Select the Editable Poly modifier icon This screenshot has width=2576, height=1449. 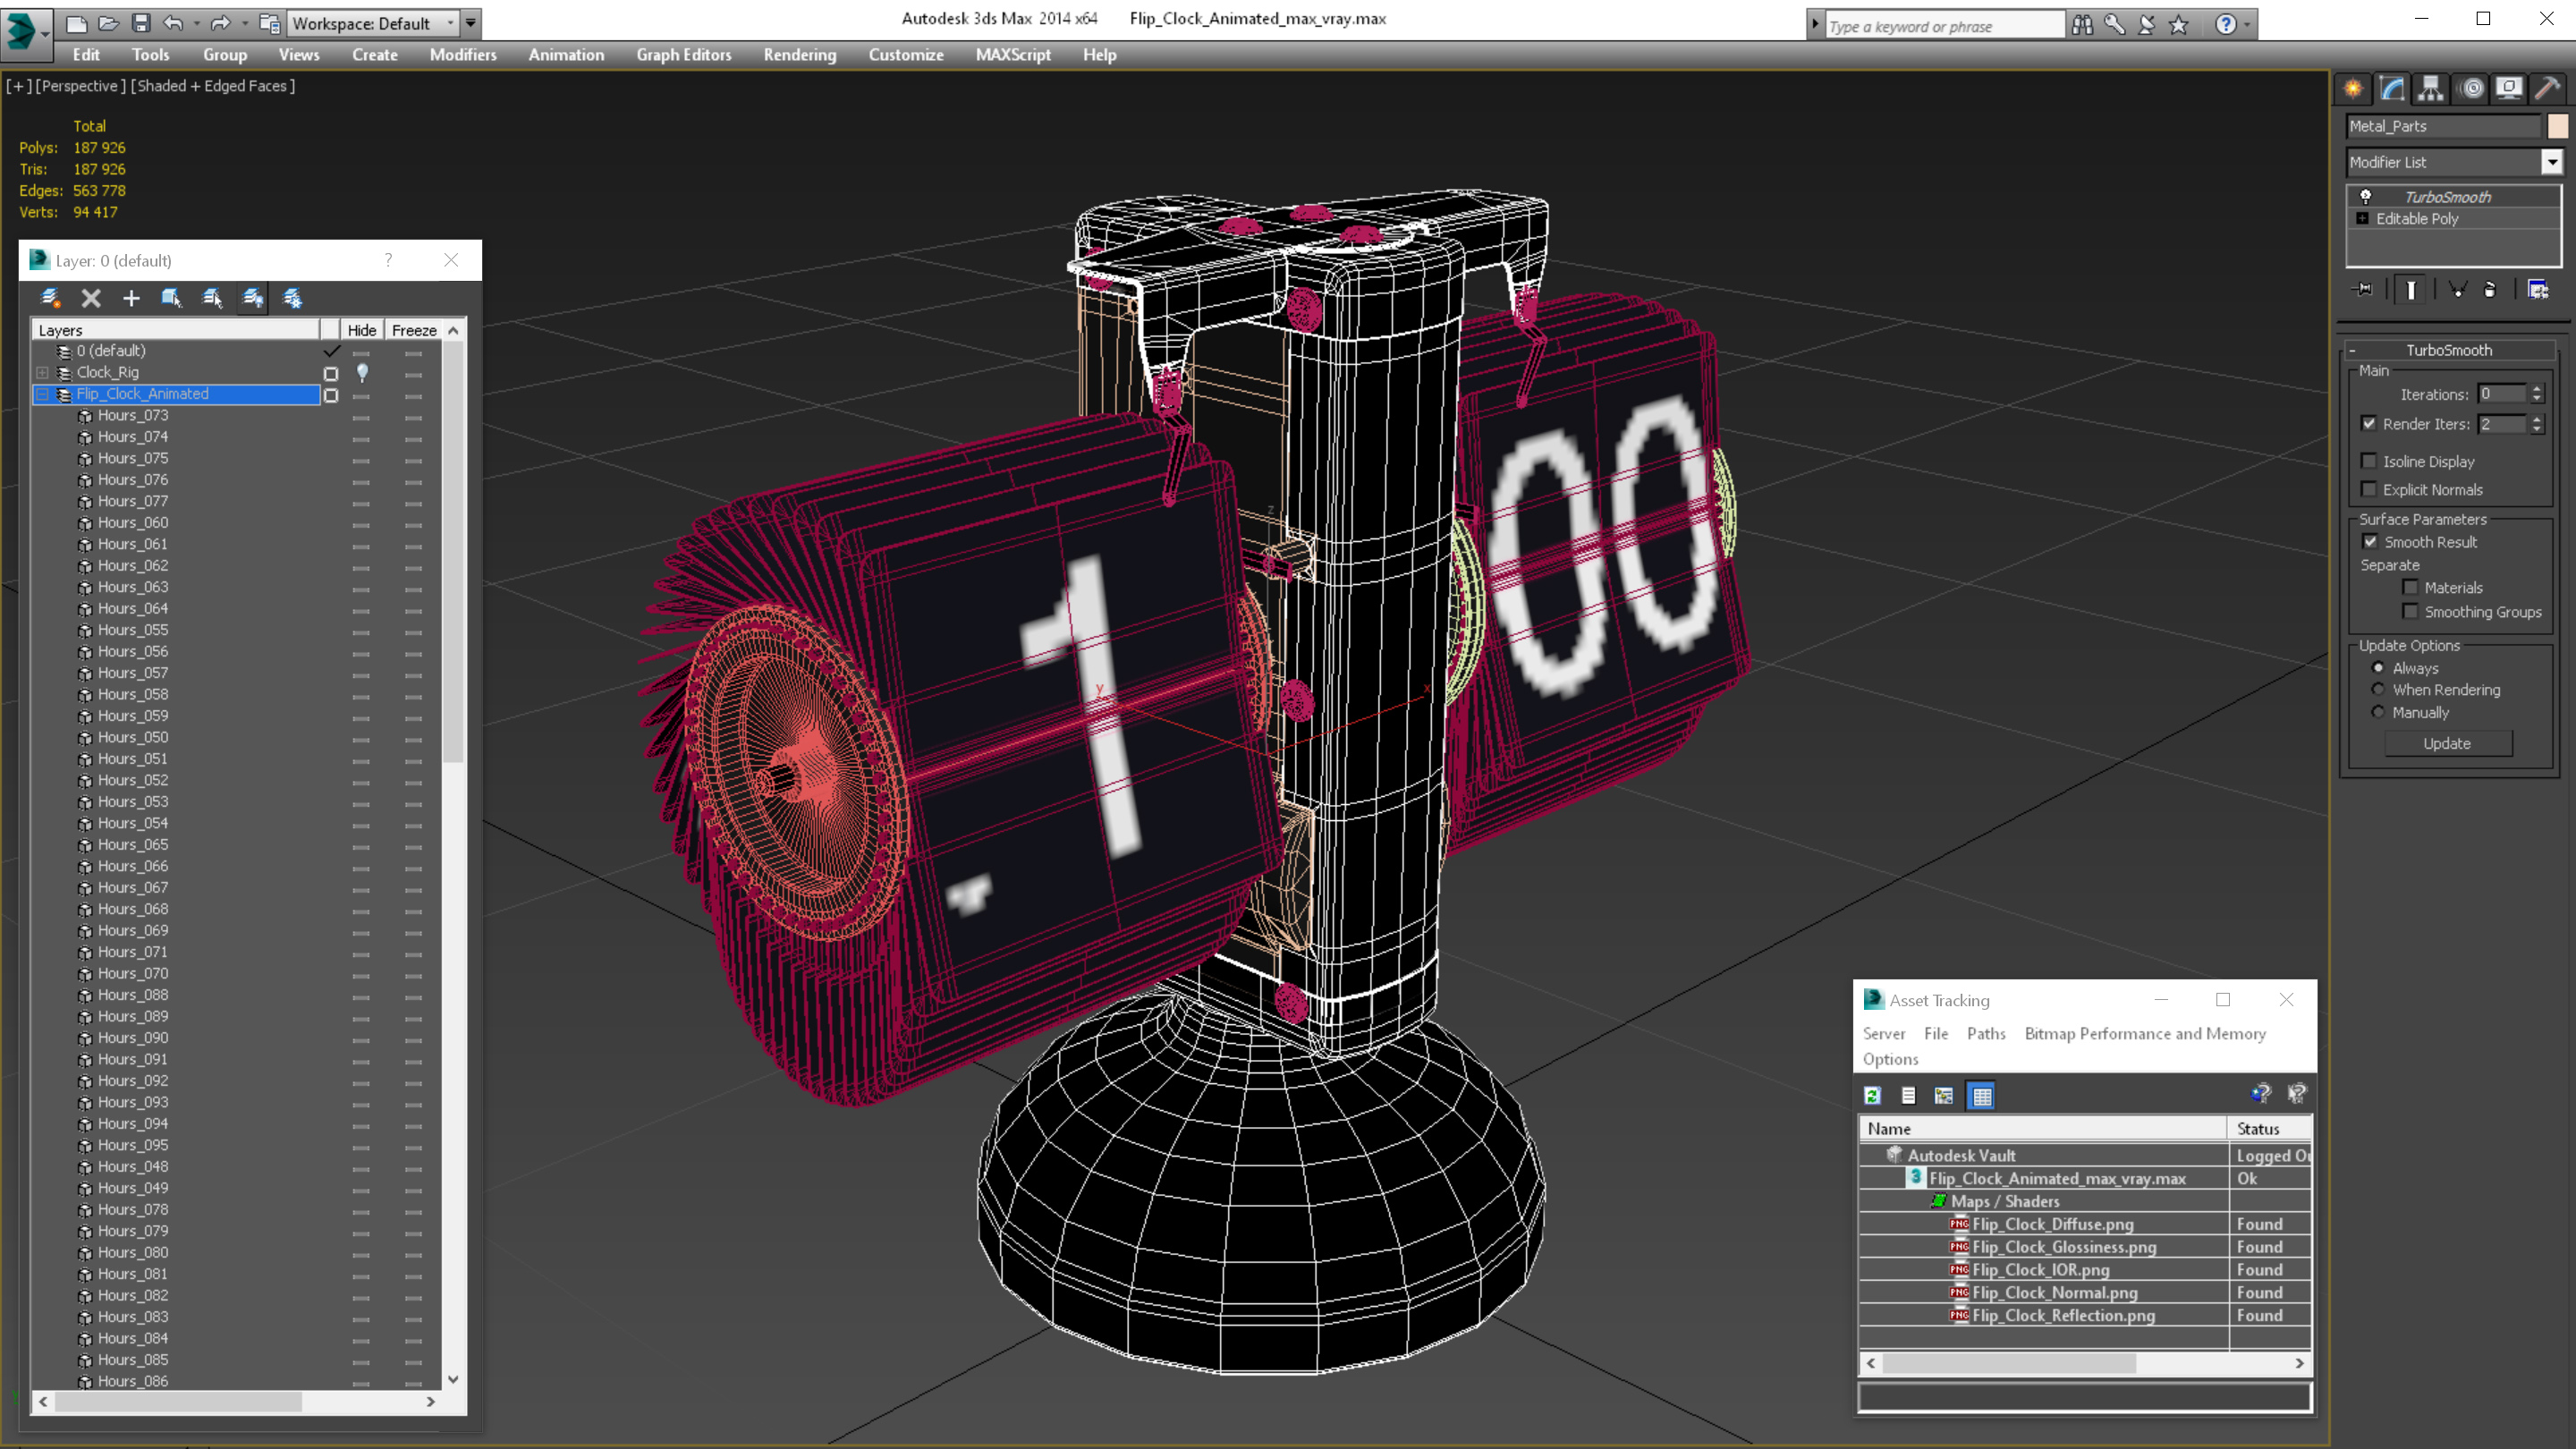(x=2360, y=217)
